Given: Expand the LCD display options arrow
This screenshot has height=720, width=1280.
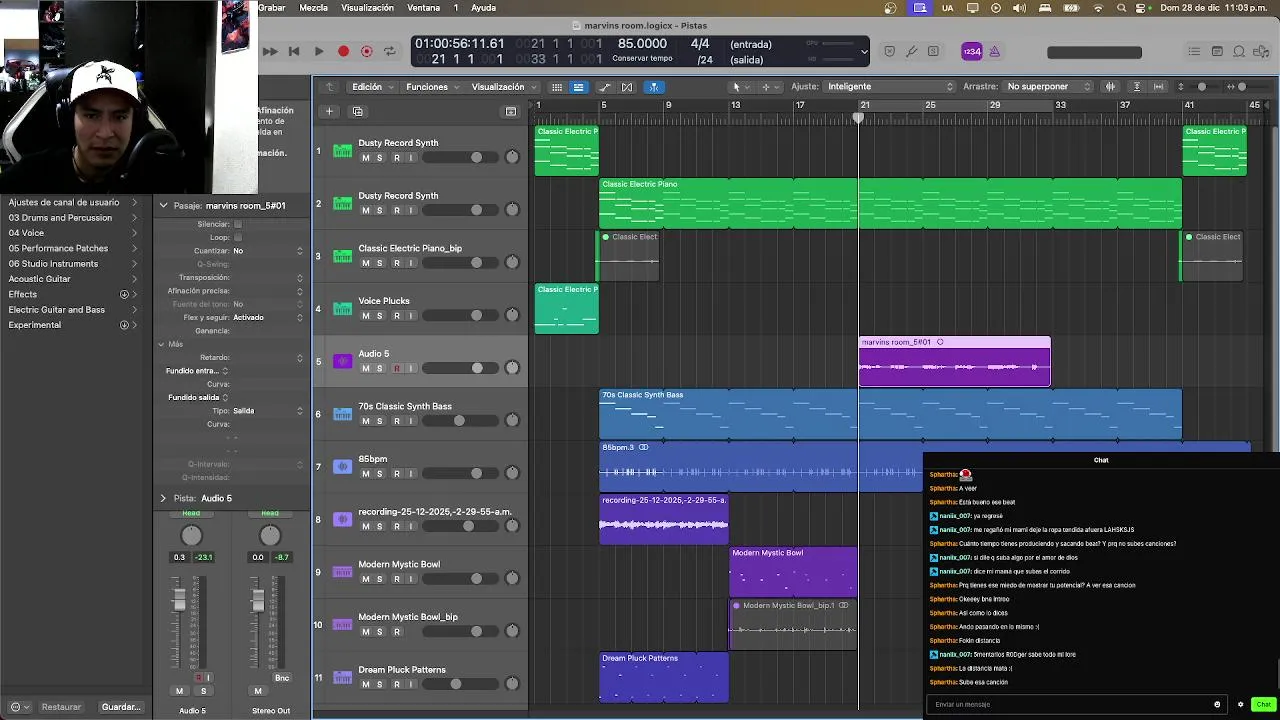Looking at the screenshot, I should (864, 51).
